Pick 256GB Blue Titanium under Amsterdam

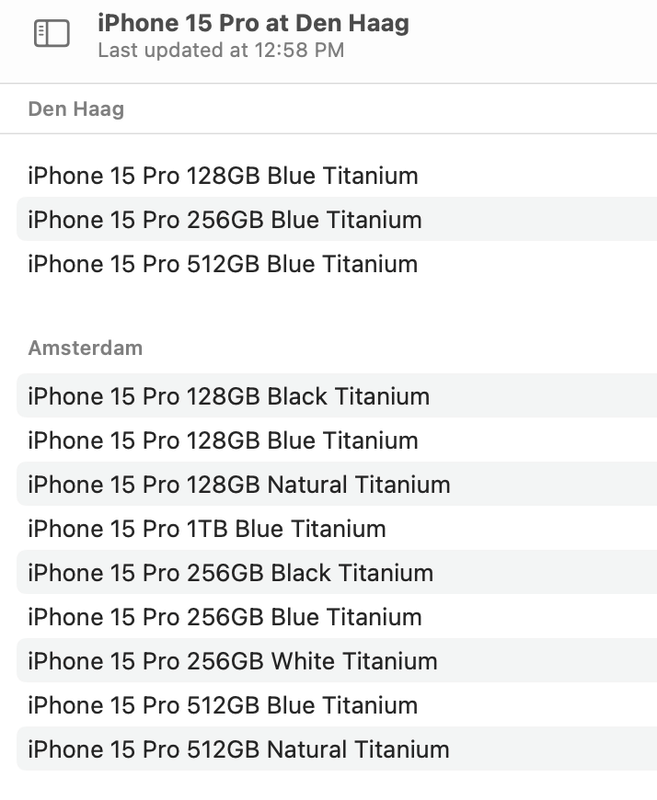click(225, 617)
